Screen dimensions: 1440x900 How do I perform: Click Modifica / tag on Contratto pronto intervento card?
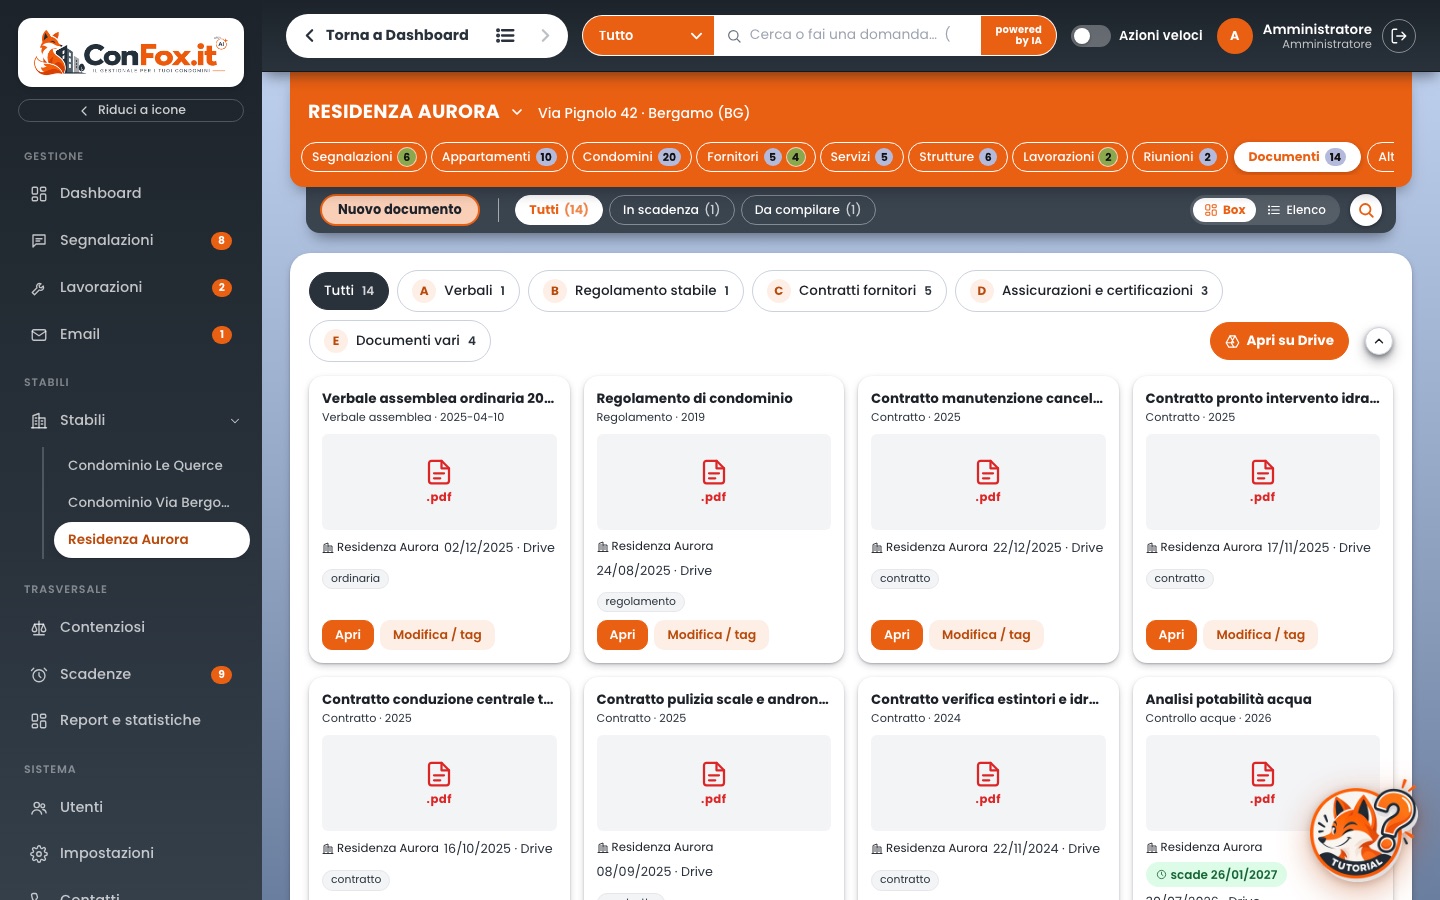tap(1260, 635)
